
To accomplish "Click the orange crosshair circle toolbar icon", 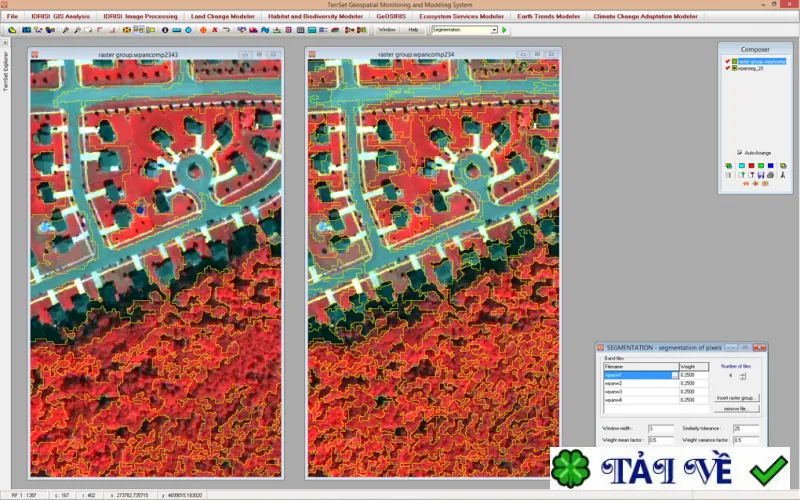I will click(203, 30).
